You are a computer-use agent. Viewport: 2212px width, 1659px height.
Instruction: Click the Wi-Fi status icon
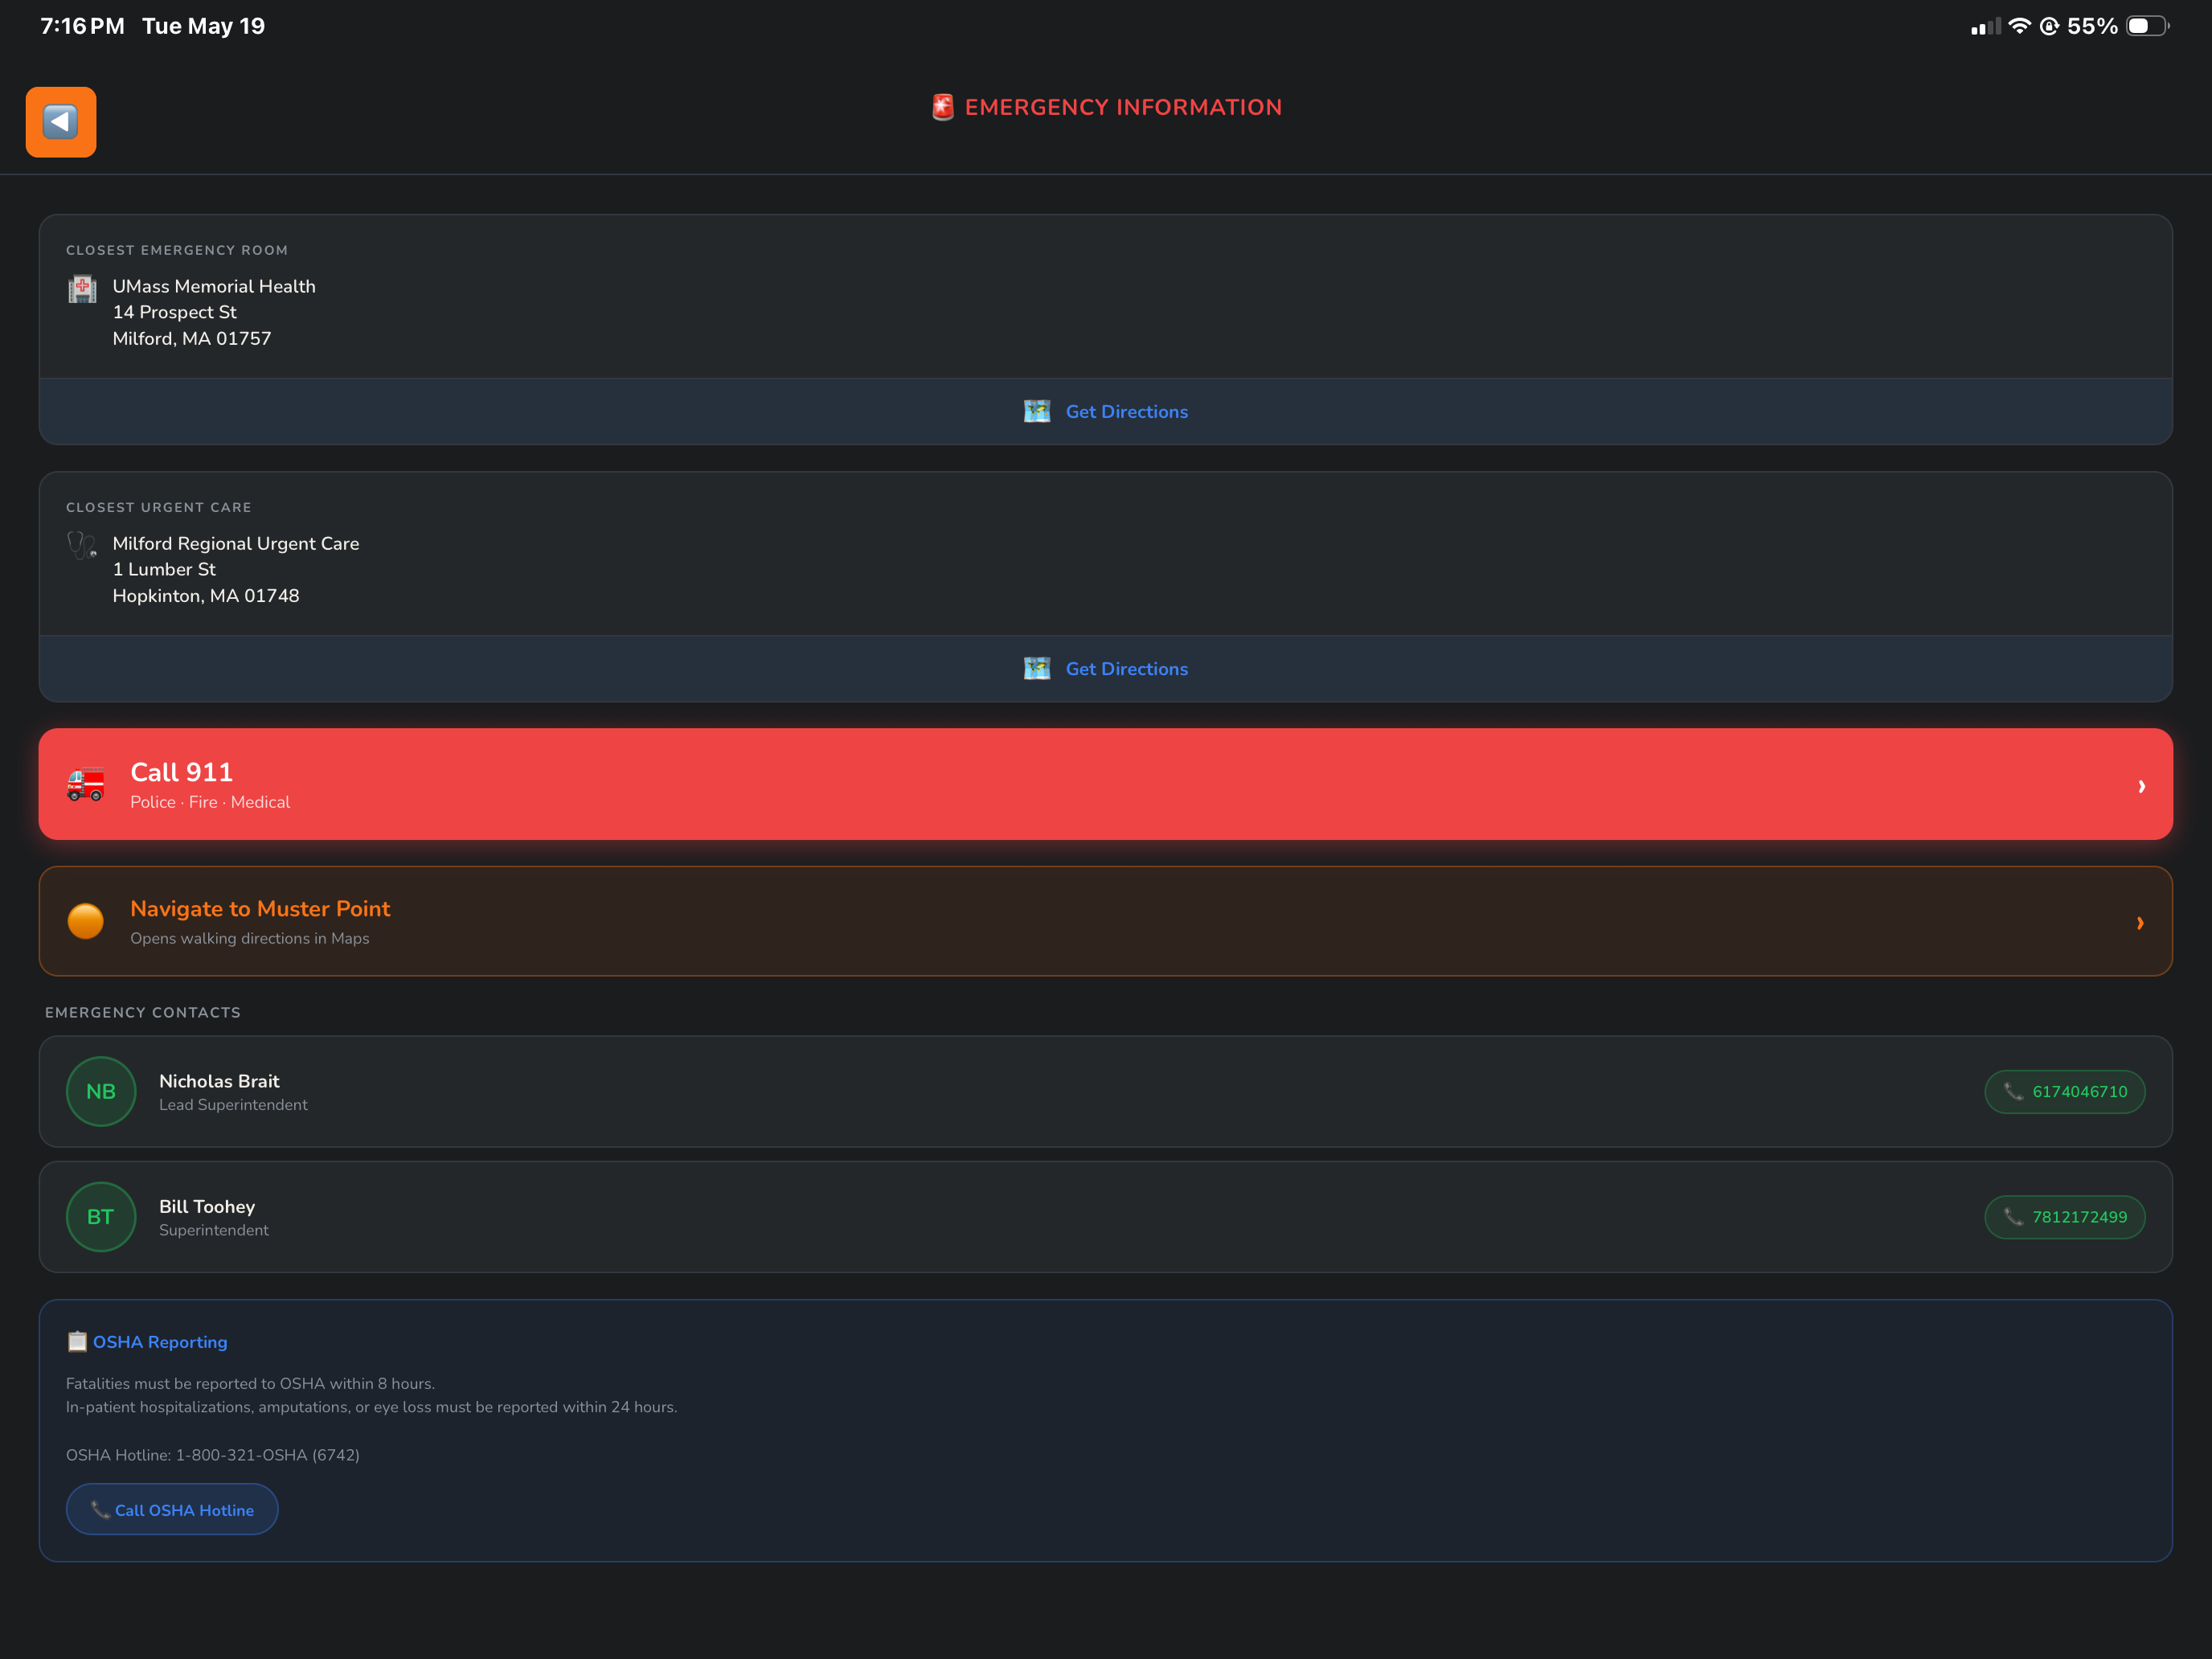point(2019,26)
